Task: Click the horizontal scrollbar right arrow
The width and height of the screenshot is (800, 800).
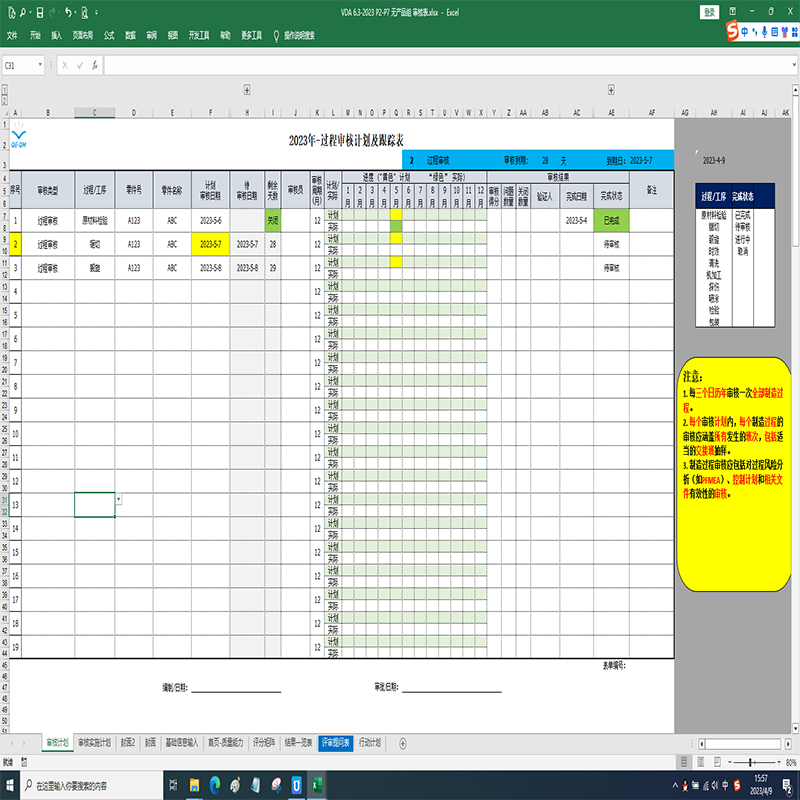Action: (788, 744)
